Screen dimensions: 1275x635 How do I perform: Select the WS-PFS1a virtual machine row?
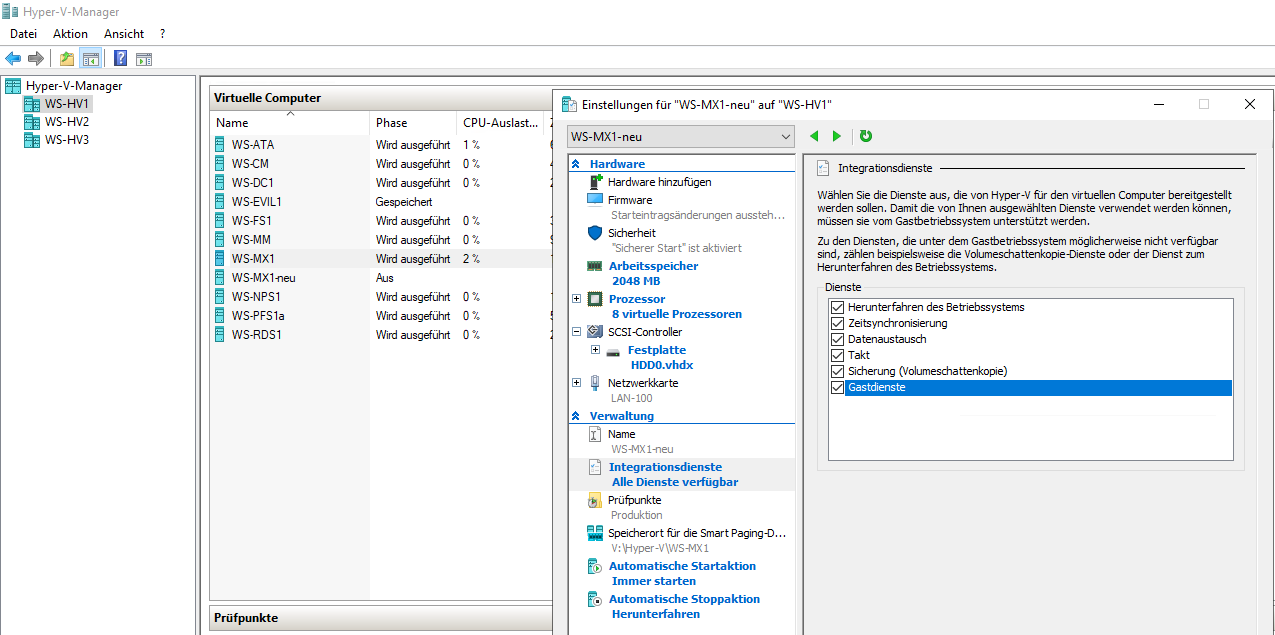pyautogui.click(x=381, y=316)
